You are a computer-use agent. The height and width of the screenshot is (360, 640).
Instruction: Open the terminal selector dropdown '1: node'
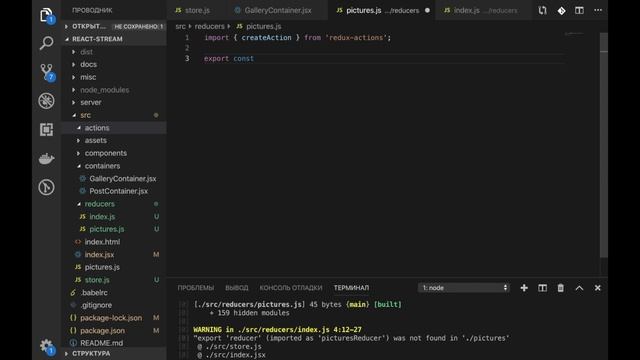pos(464,288)
